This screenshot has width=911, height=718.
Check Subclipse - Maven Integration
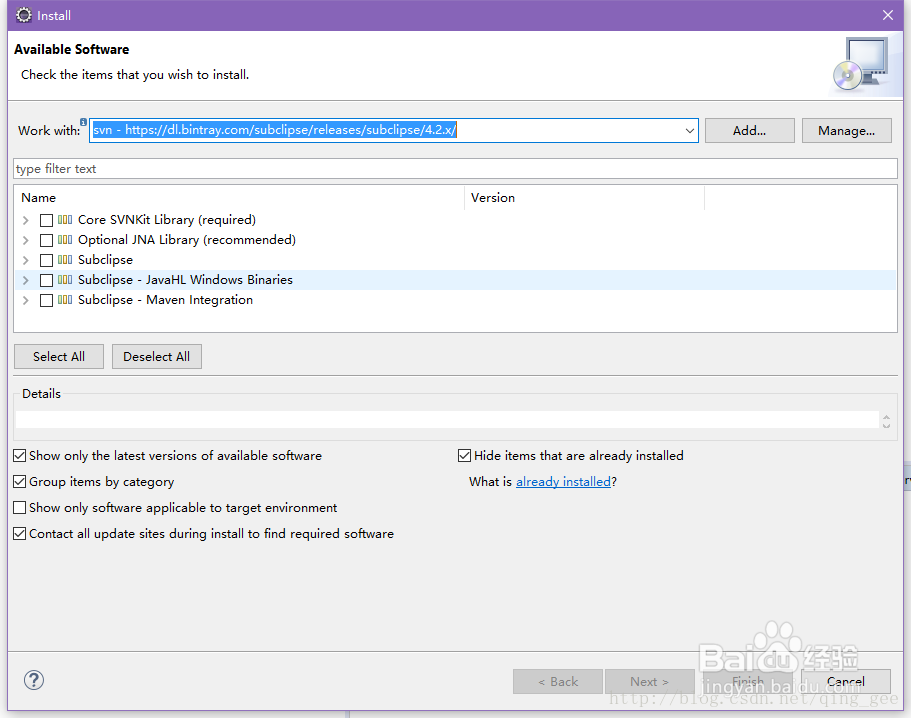pyautogui.click(x=46, y=300)
